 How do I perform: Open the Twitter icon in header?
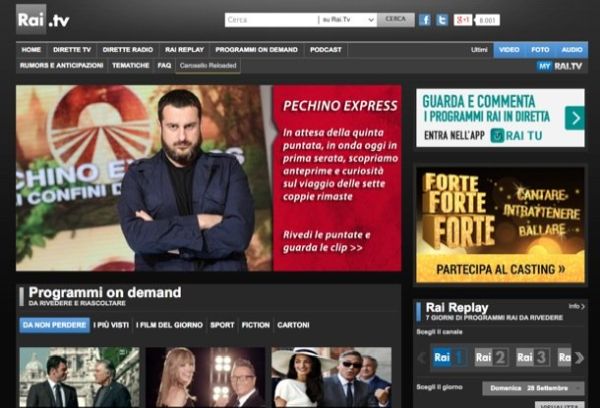442,20
